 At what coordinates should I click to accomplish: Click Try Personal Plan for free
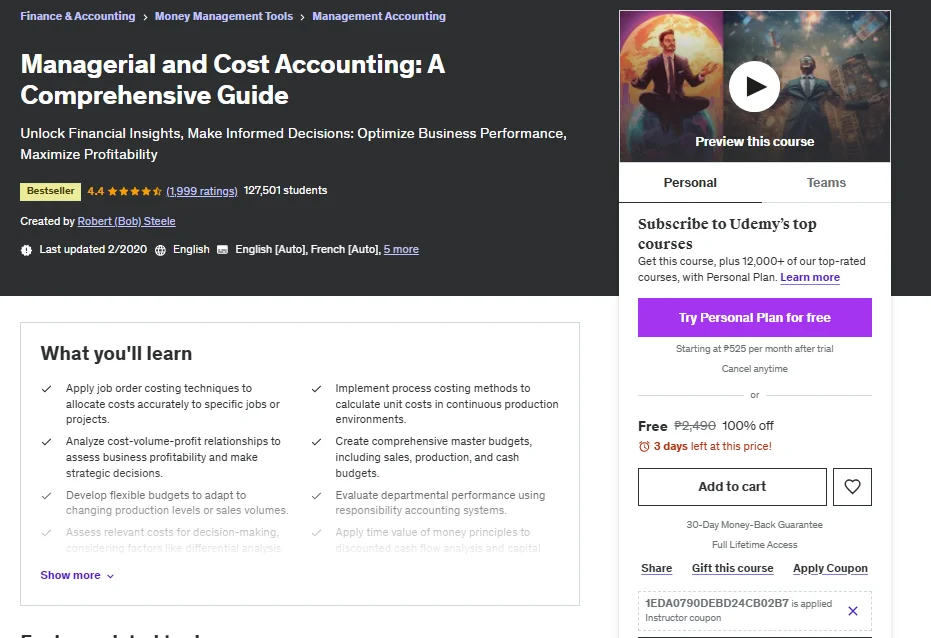755,318
